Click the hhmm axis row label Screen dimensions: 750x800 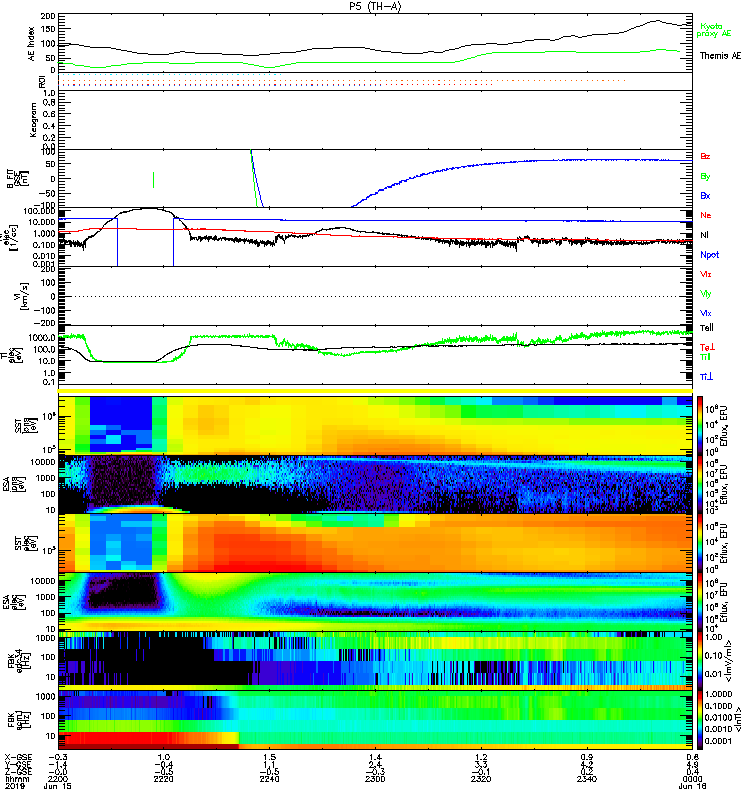[16, 779]
